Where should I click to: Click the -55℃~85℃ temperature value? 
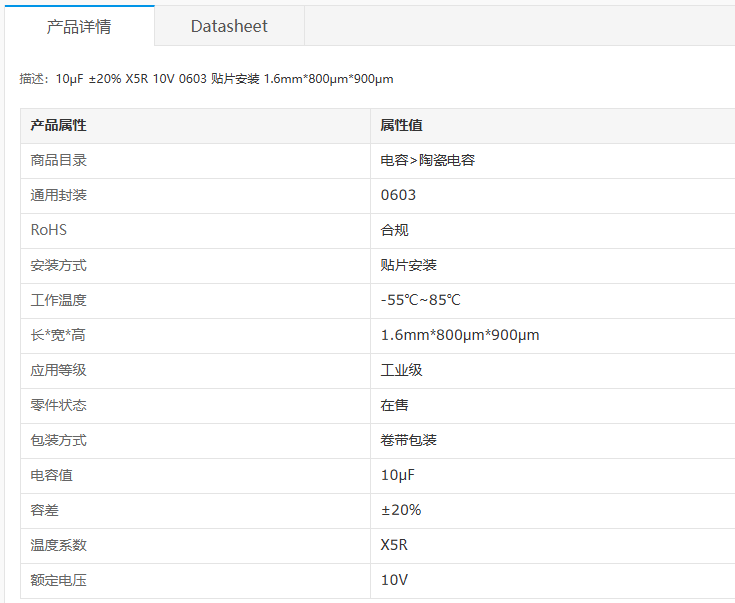420,300
